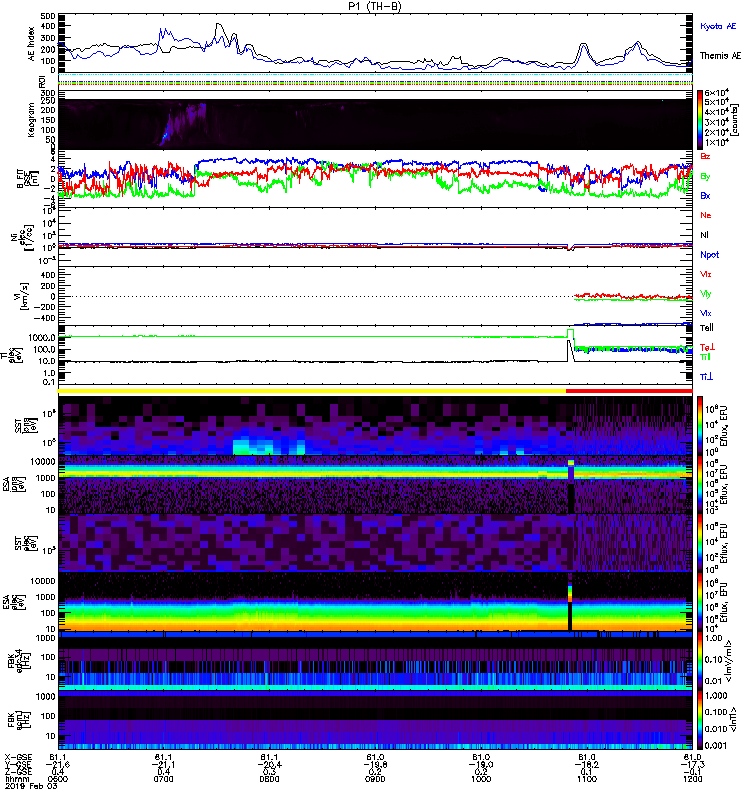Click the X-GSE row label
Screen dimensions: 750x800
(x=18, y=758)
